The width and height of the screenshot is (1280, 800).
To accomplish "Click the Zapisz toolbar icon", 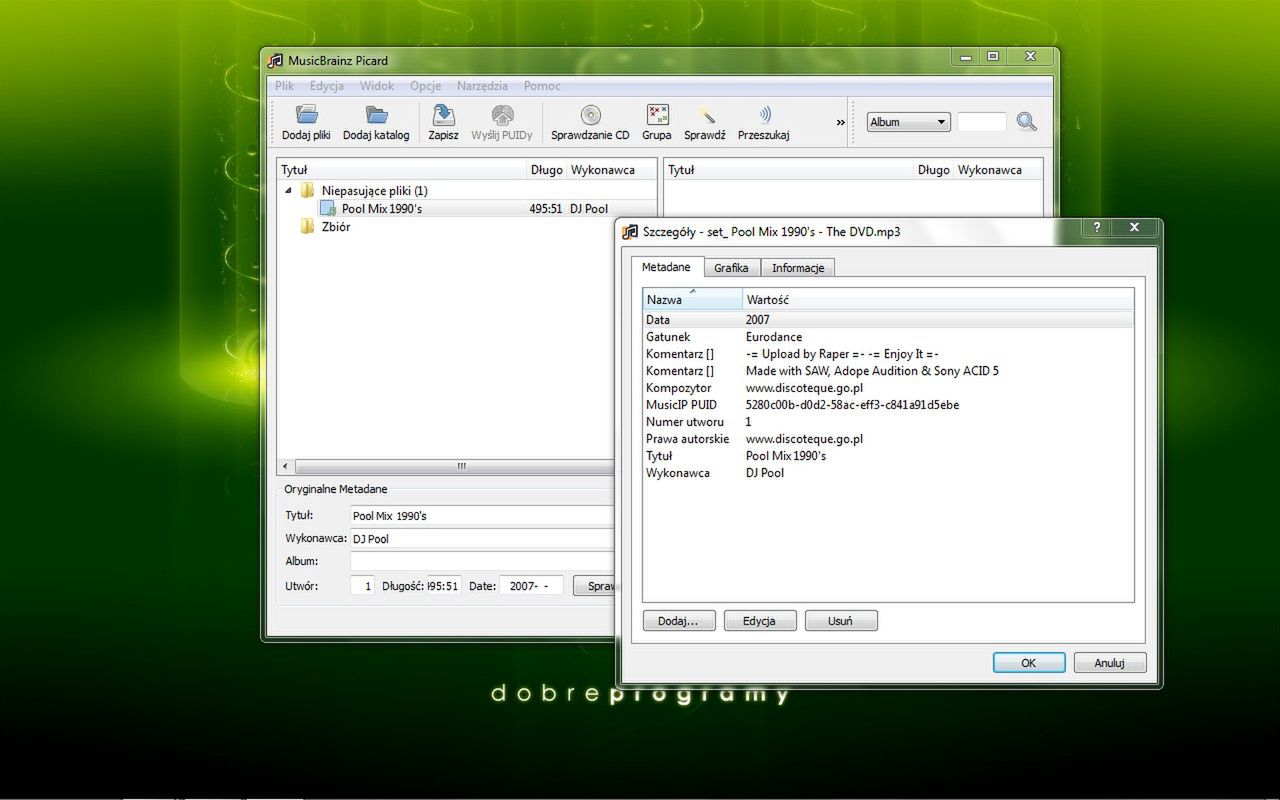I will point(443,115).
